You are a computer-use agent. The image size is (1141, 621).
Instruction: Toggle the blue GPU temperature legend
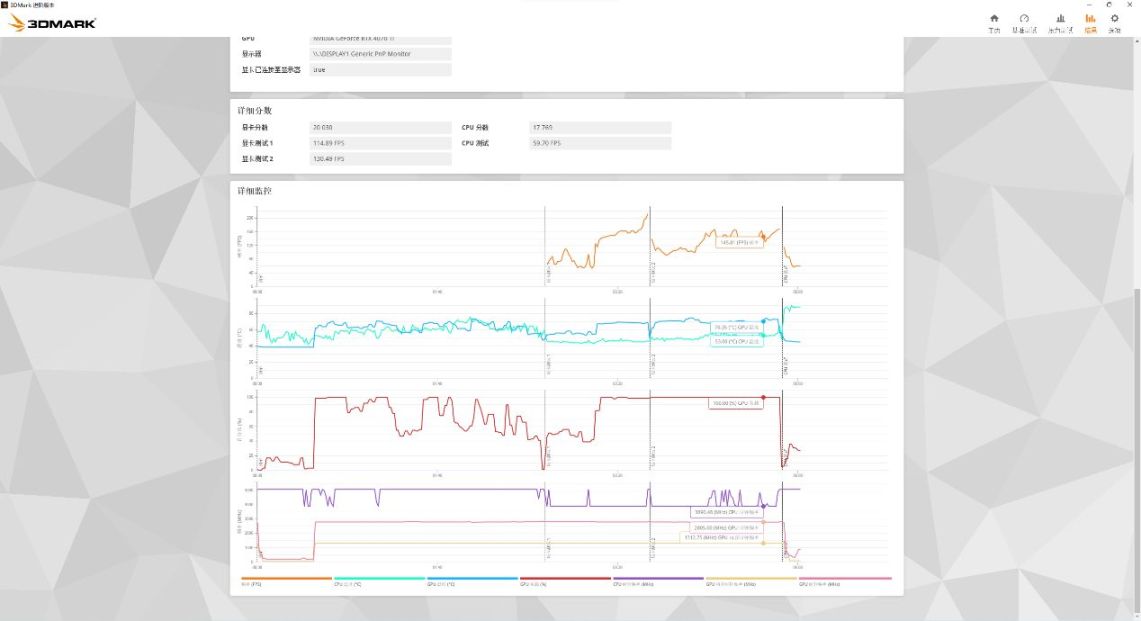(x=472, y=581)
